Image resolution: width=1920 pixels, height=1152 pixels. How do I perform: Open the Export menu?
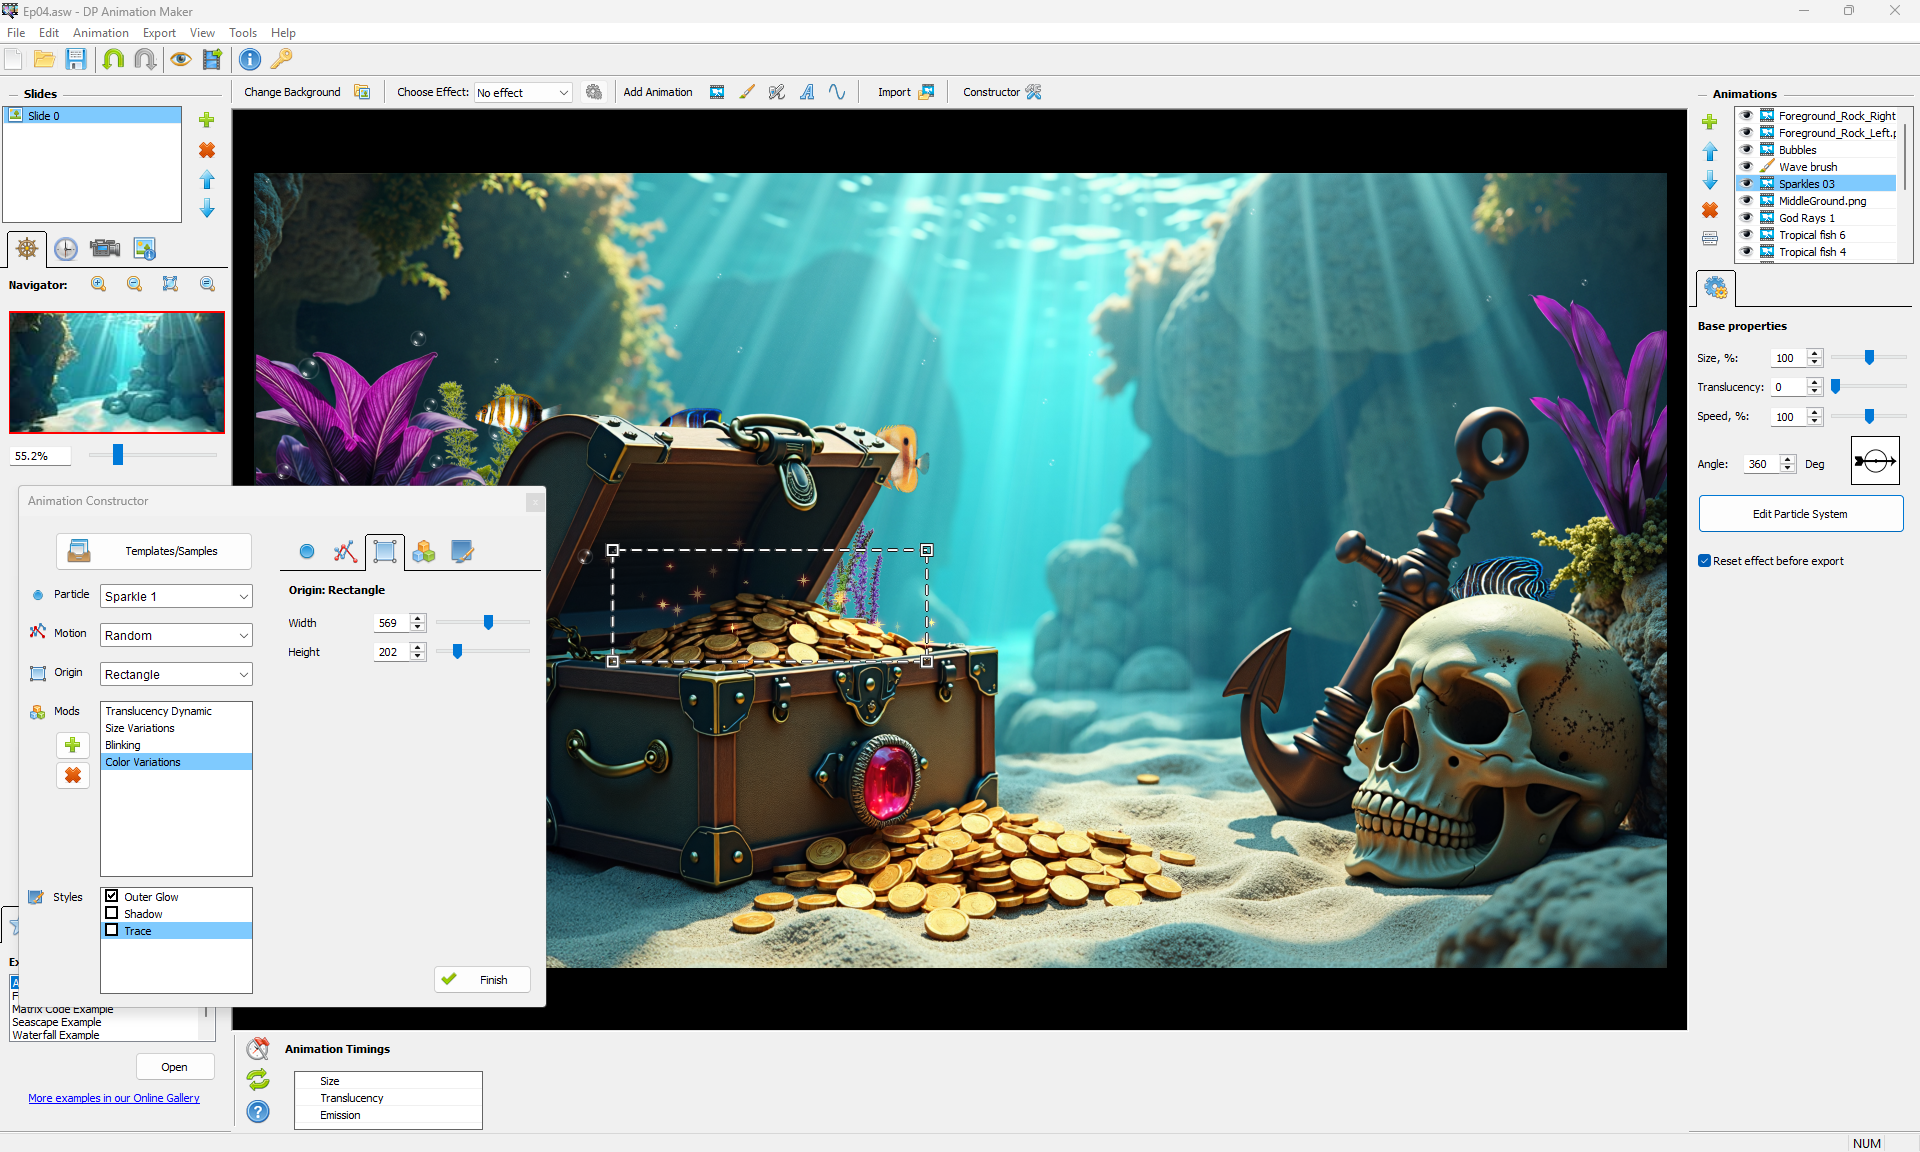159,33
